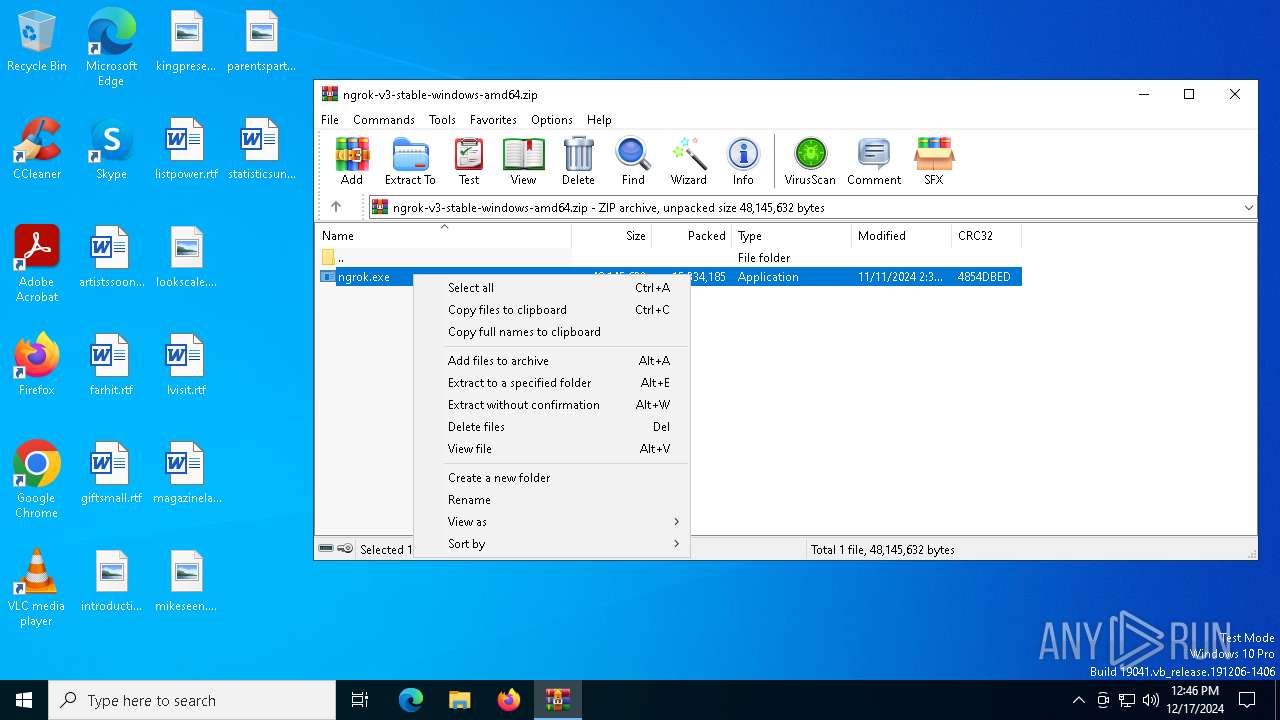Select the Adobe Acrobat desktop shortcut
The width and height of the screenshot is (1280, 720).
click(x=37, y=264)
